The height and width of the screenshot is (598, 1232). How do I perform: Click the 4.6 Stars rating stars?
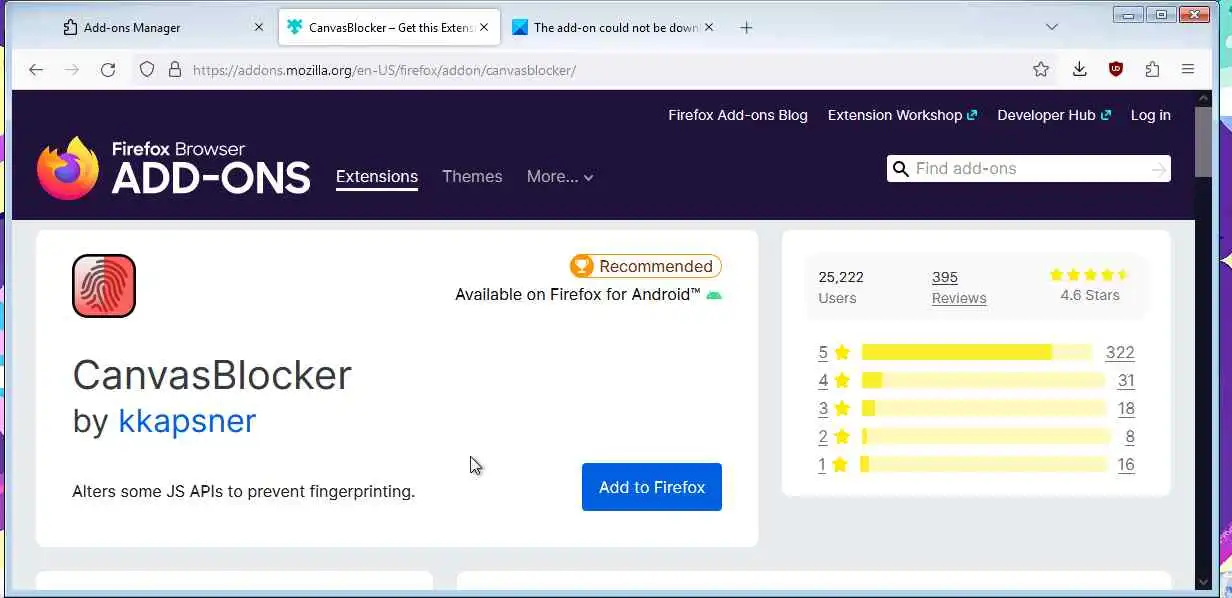pos(1090,274)
